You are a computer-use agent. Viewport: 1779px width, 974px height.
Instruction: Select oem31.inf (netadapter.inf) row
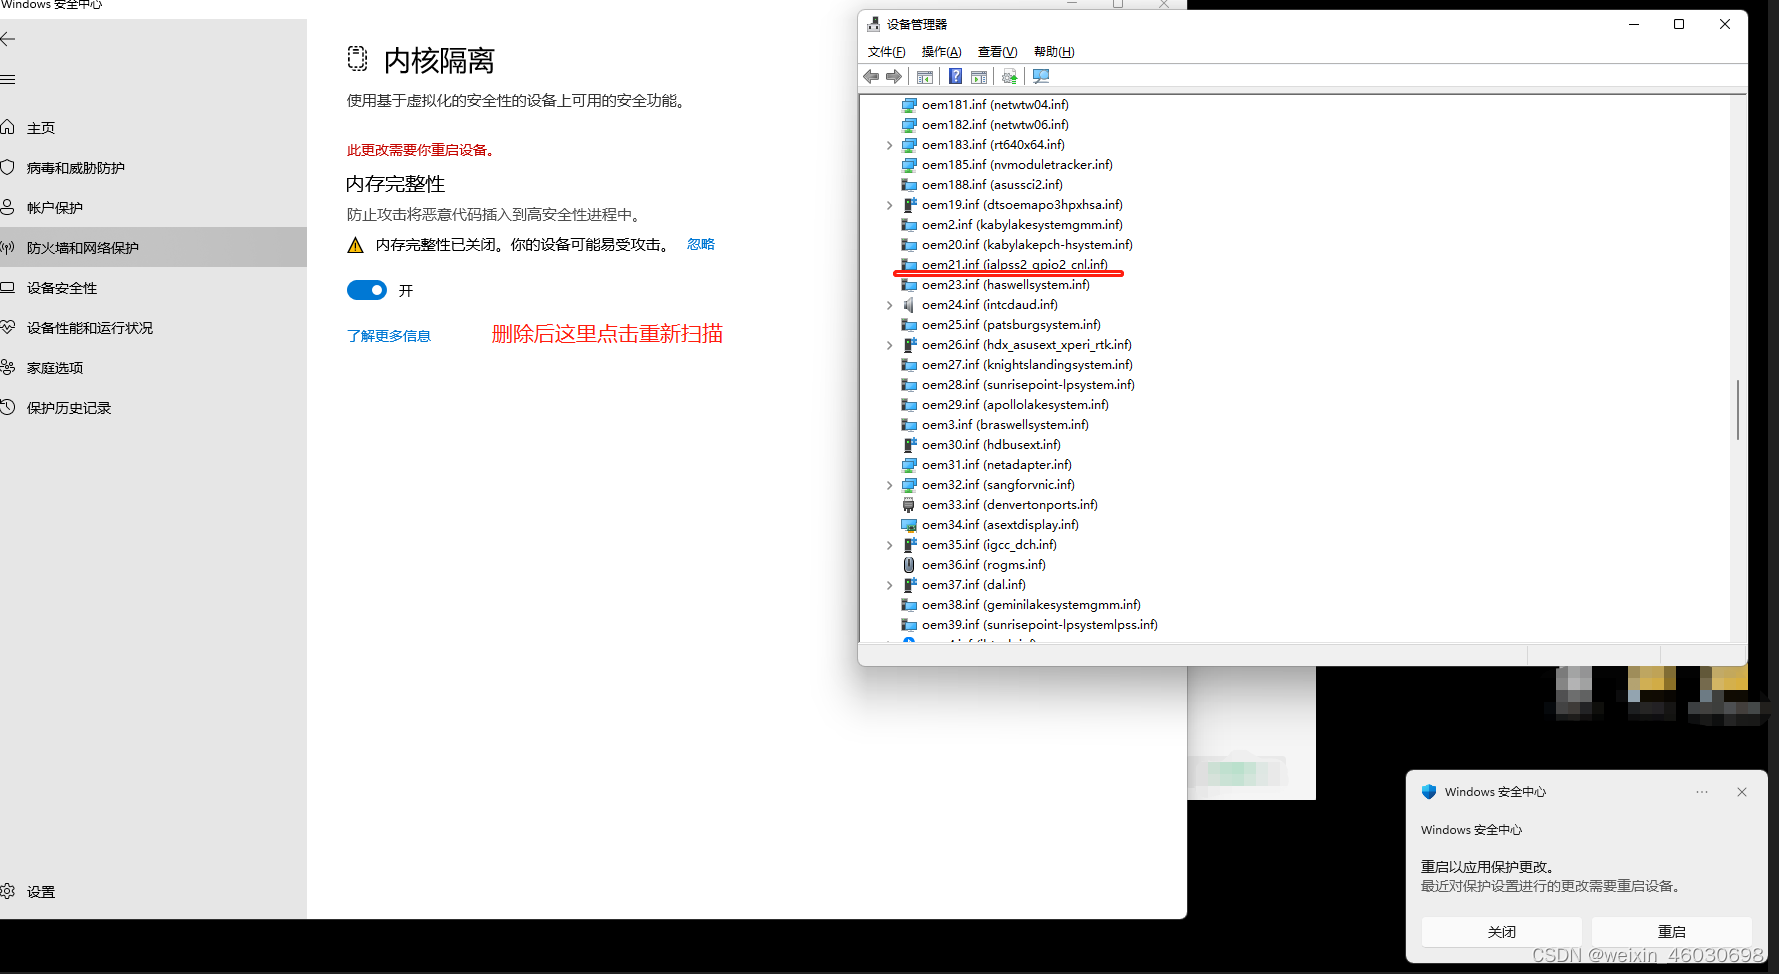coord(987,465)
